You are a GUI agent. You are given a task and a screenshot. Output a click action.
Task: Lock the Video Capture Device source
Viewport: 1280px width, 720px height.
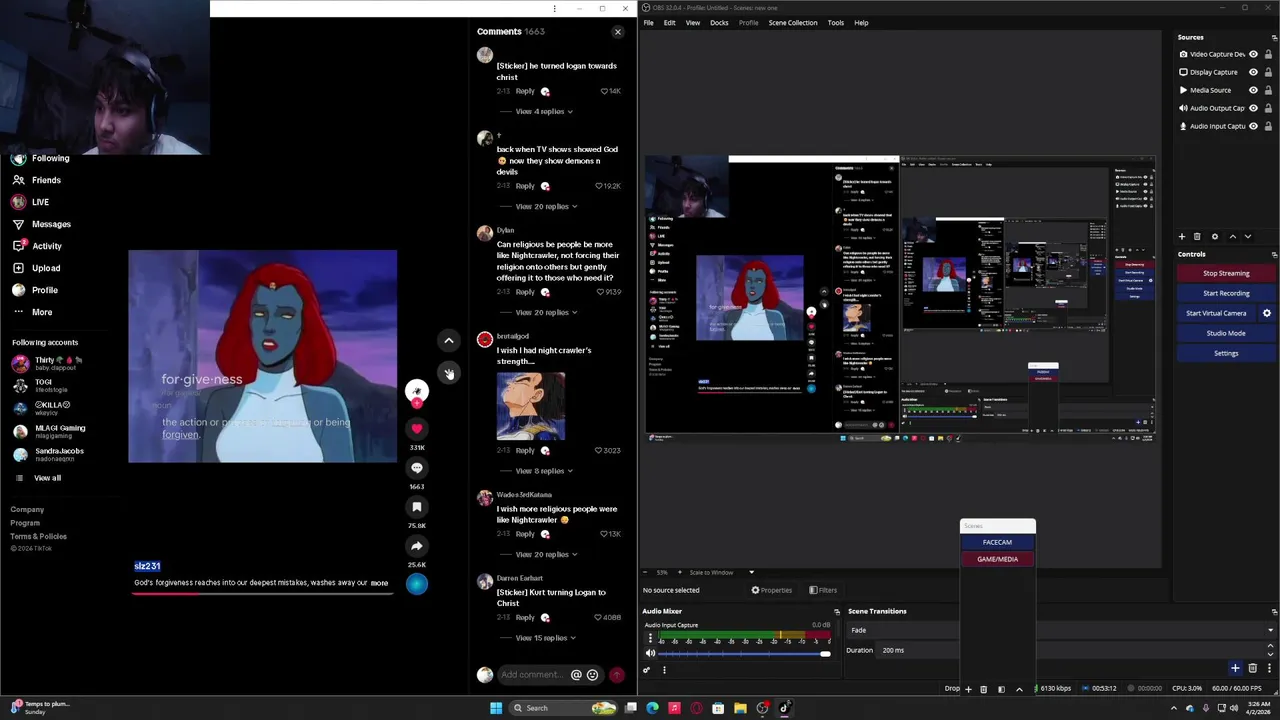coord(1268,54)
